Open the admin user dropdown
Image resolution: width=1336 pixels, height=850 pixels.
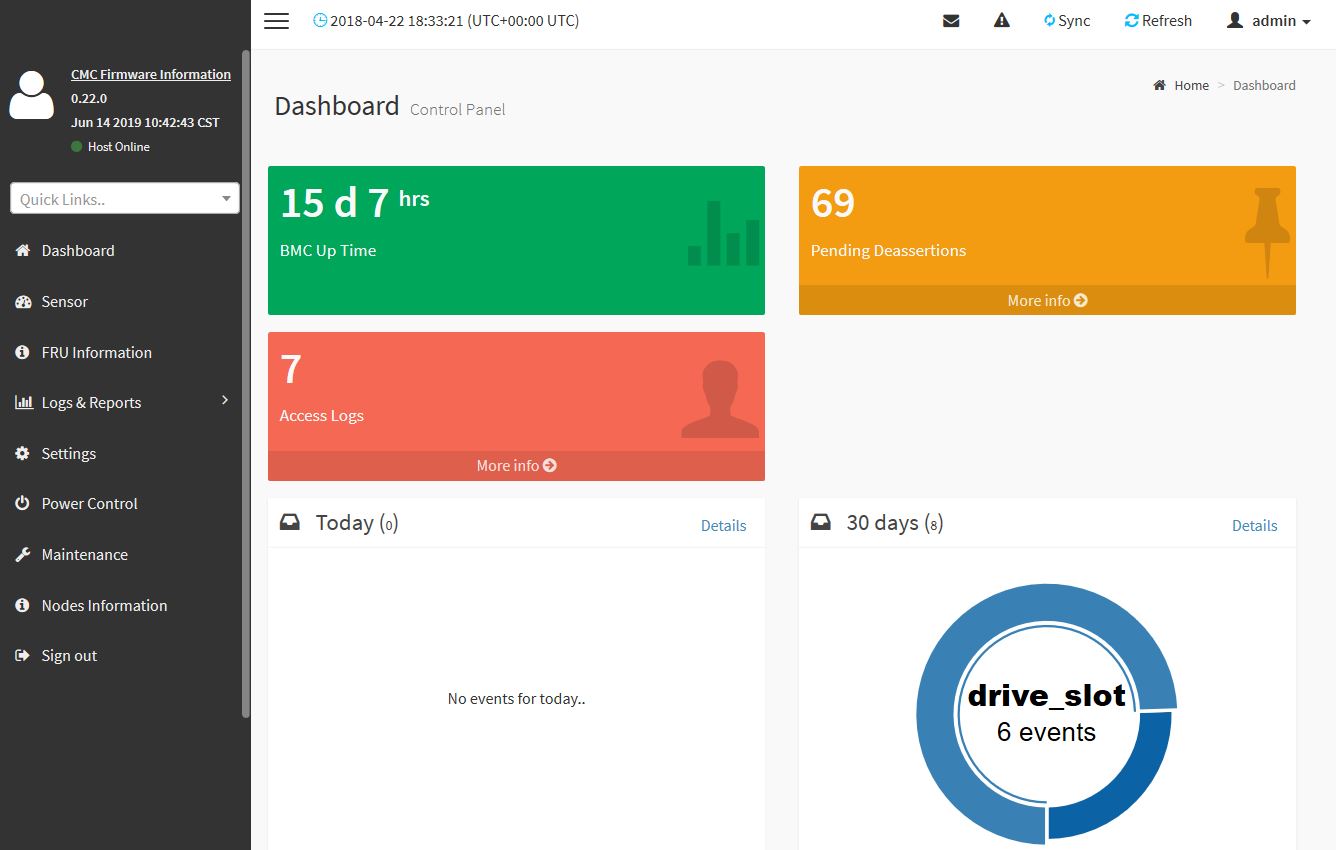tap(1268, 21)
